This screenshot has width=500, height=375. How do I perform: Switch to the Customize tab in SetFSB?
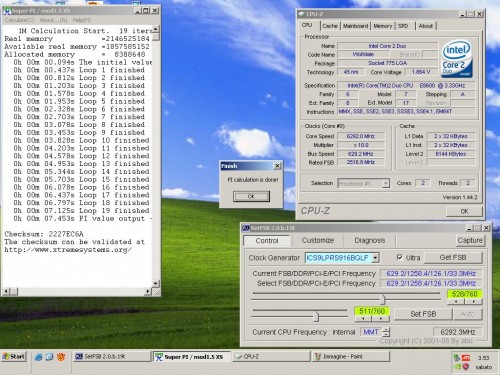click(x=318, y=240)
